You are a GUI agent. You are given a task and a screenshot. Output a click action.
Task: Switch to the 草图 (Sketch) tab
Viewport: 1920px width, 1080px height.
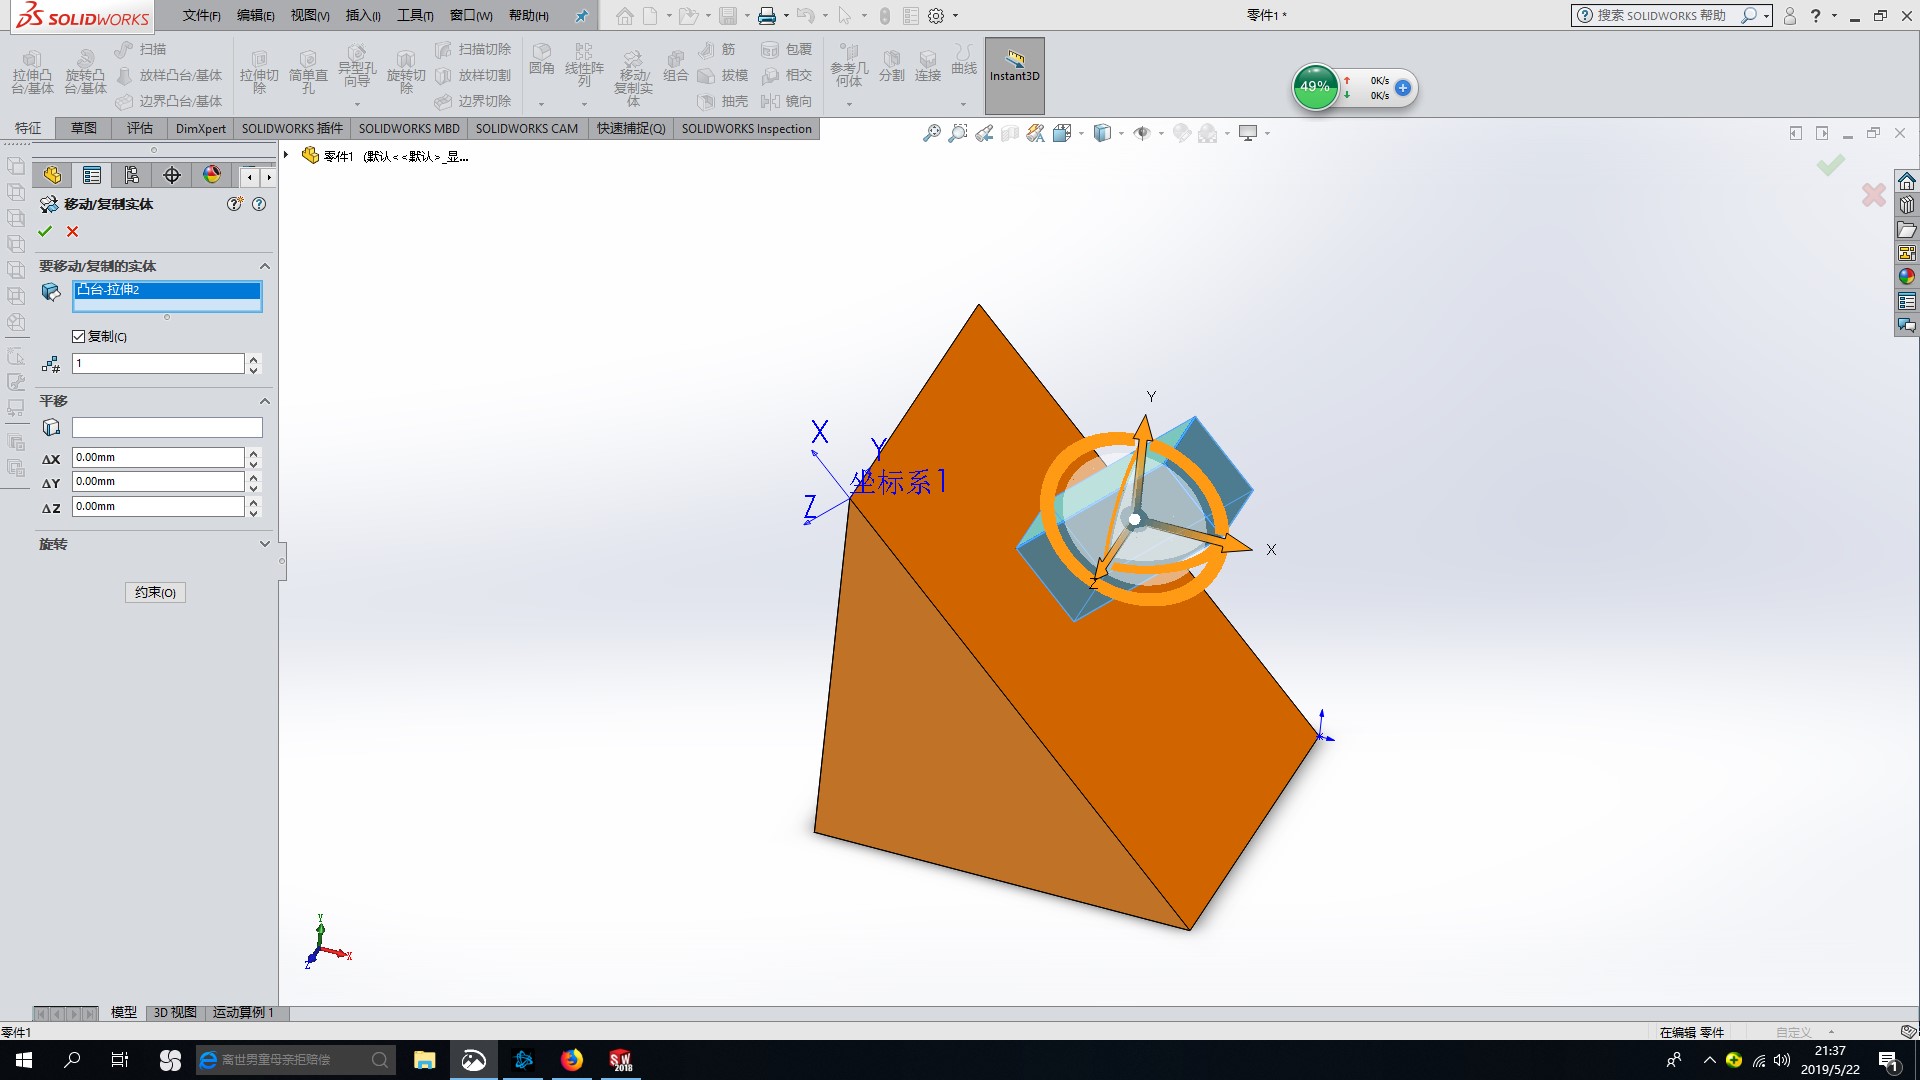(x=84, y=128)
